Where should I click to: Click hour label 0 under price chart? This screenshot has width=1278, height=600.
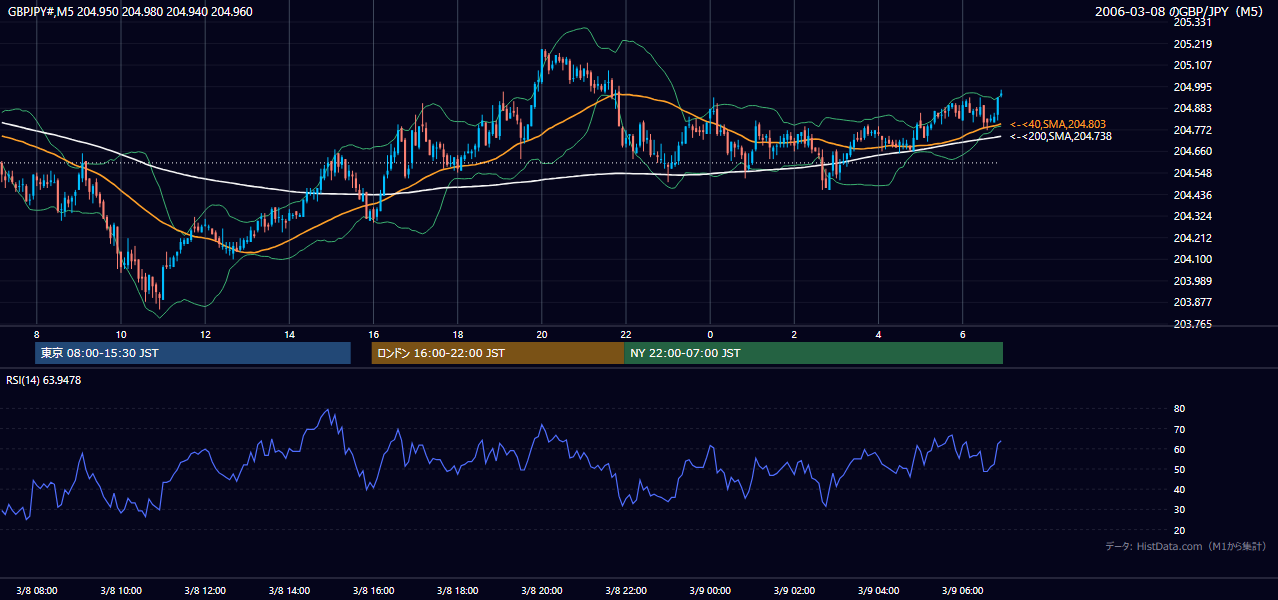pyautogui.click(x=710, y=334)
